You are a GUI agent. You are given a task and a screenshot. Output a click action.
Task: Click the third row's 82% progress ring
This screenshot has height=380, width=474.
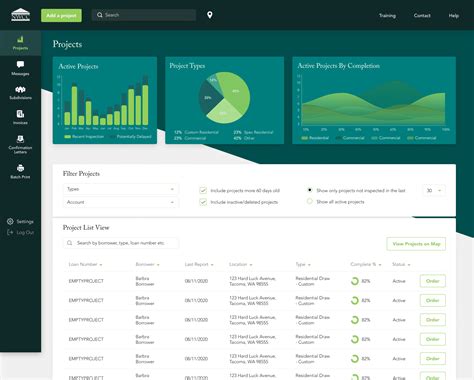[355, 320]
